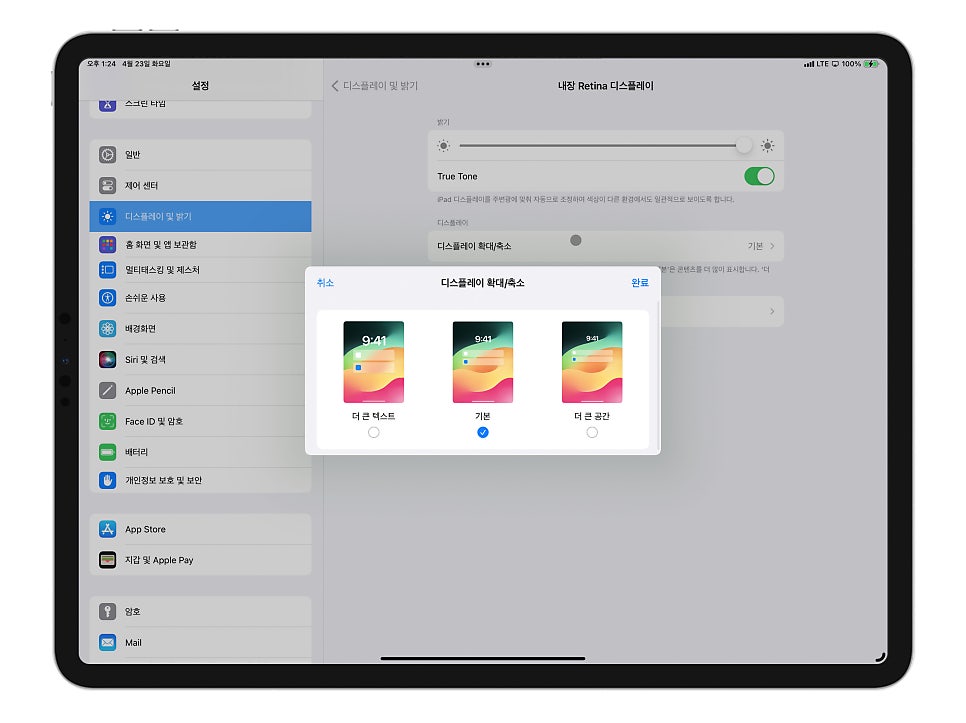966x723 pixels.
Task: Open the 멀티태스킹 및 제스처 icon
Action: (107, 270)
